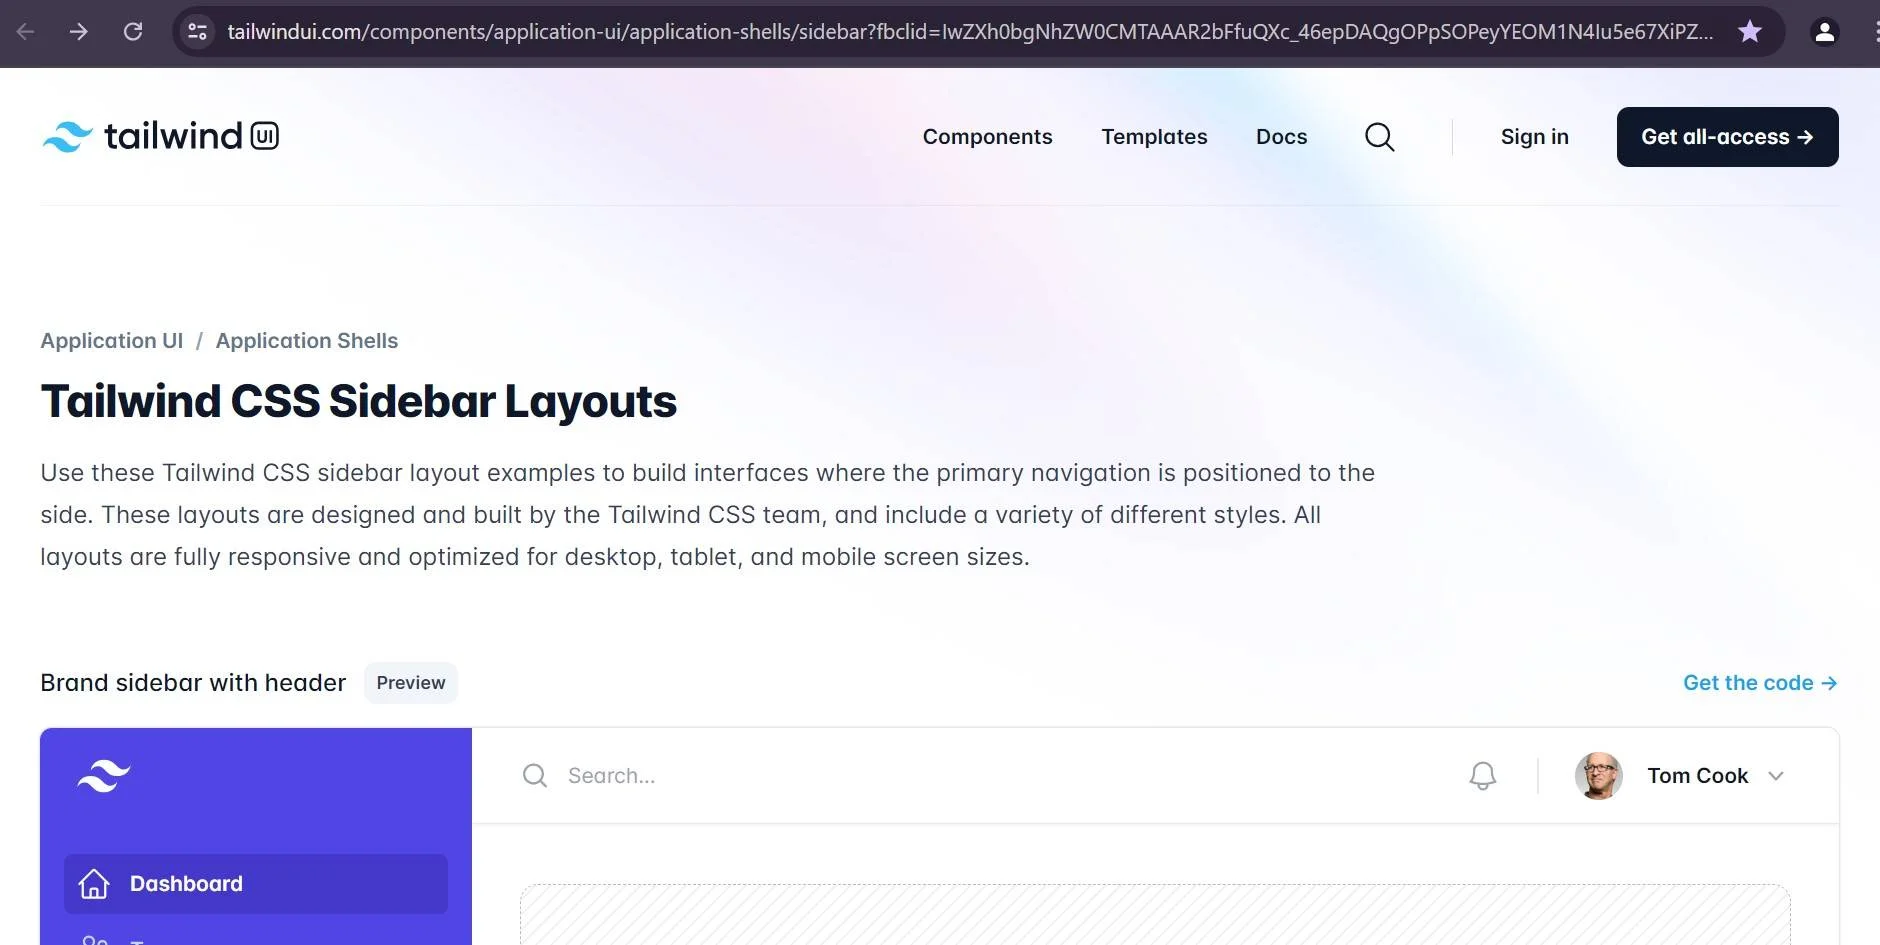The image size is (1880, 945).
Task: Click the browser back arrow
Action: coord(26,32)
